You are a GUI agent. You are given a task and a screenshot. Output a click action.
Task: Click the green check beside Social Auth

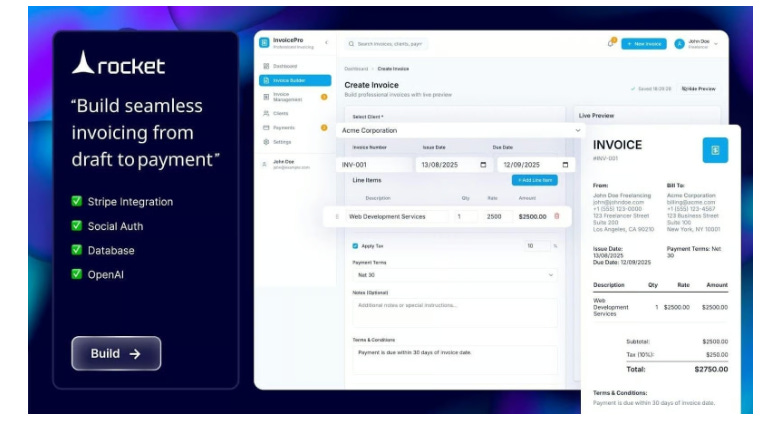[77, 225]
